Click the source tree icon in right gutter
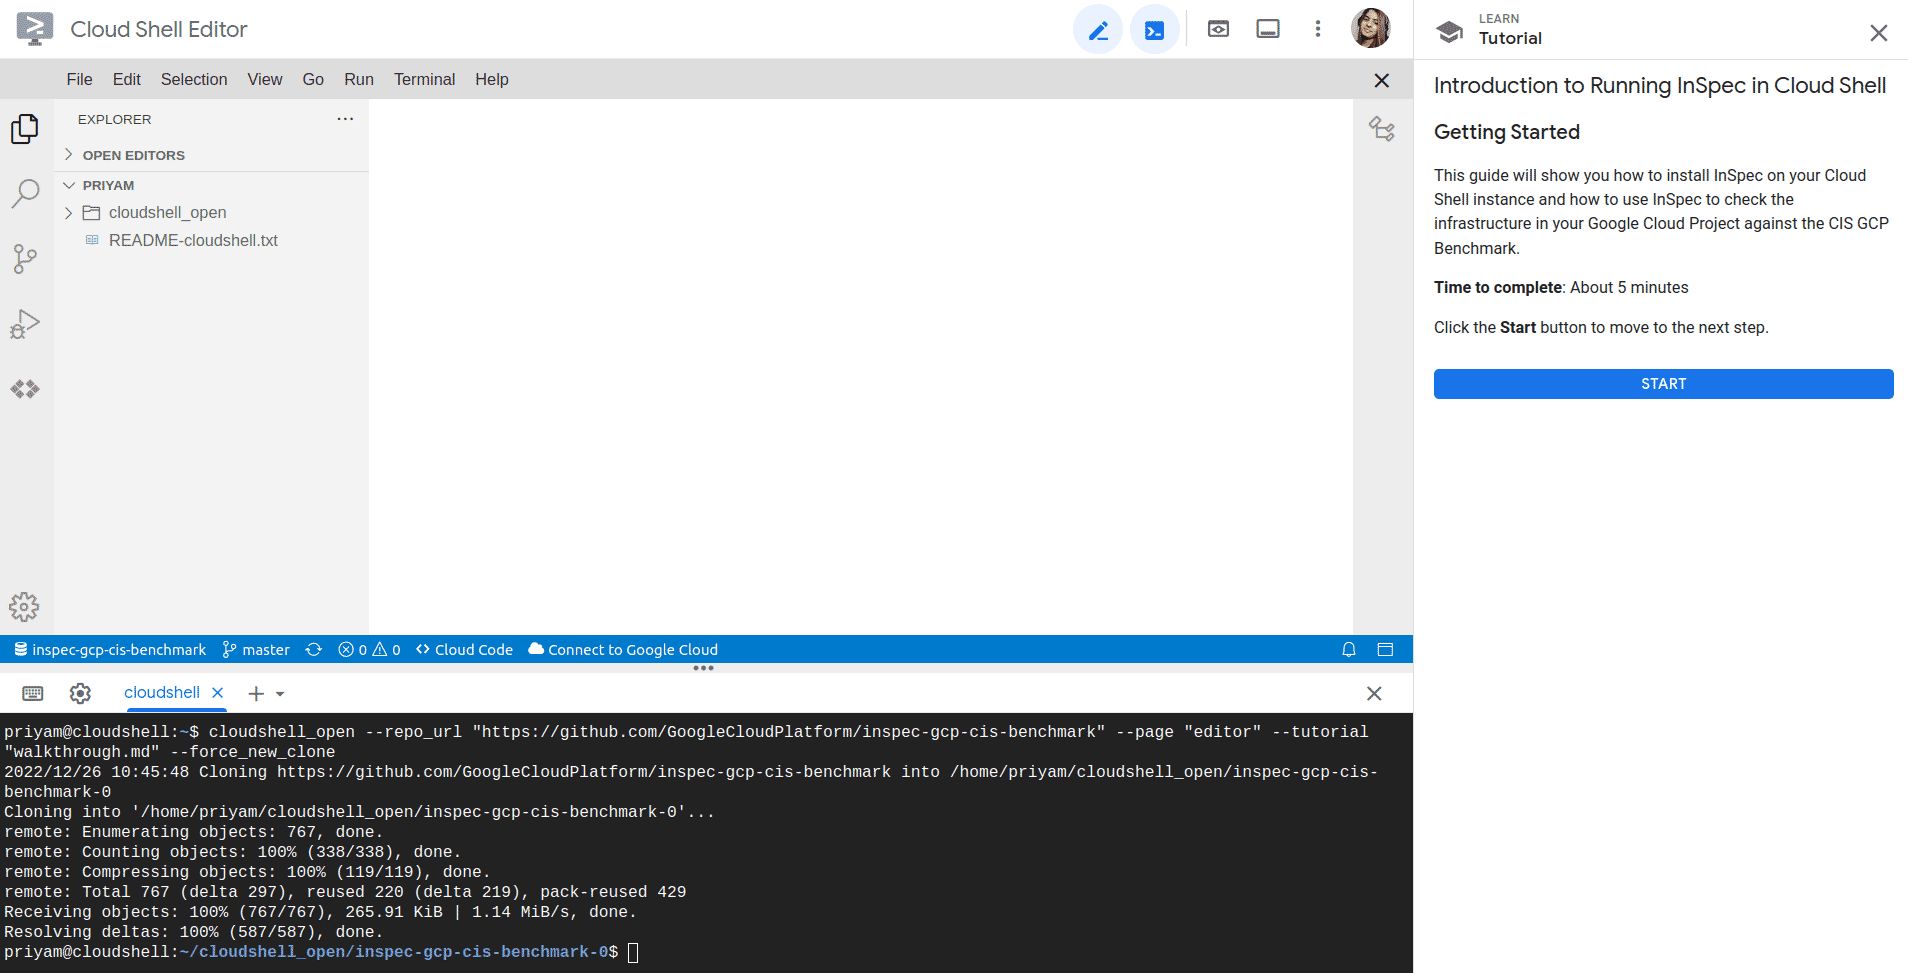The height and width of the screenshot is (973, 1908). pos(1382,128)
